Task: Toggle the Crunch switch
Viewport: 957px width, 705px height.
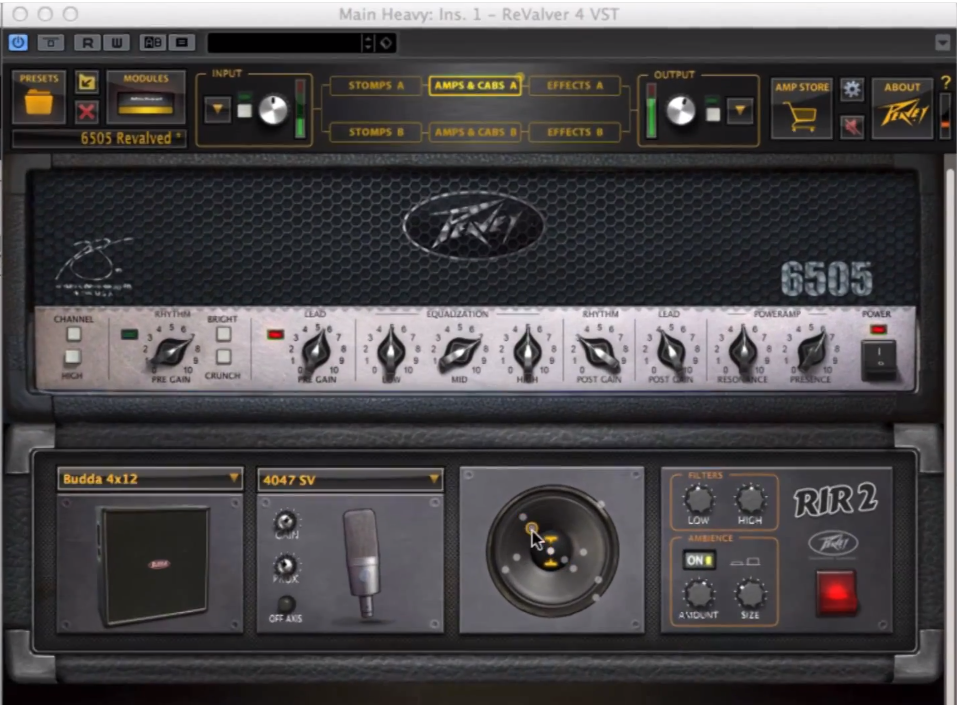Action: coord(223,357)
